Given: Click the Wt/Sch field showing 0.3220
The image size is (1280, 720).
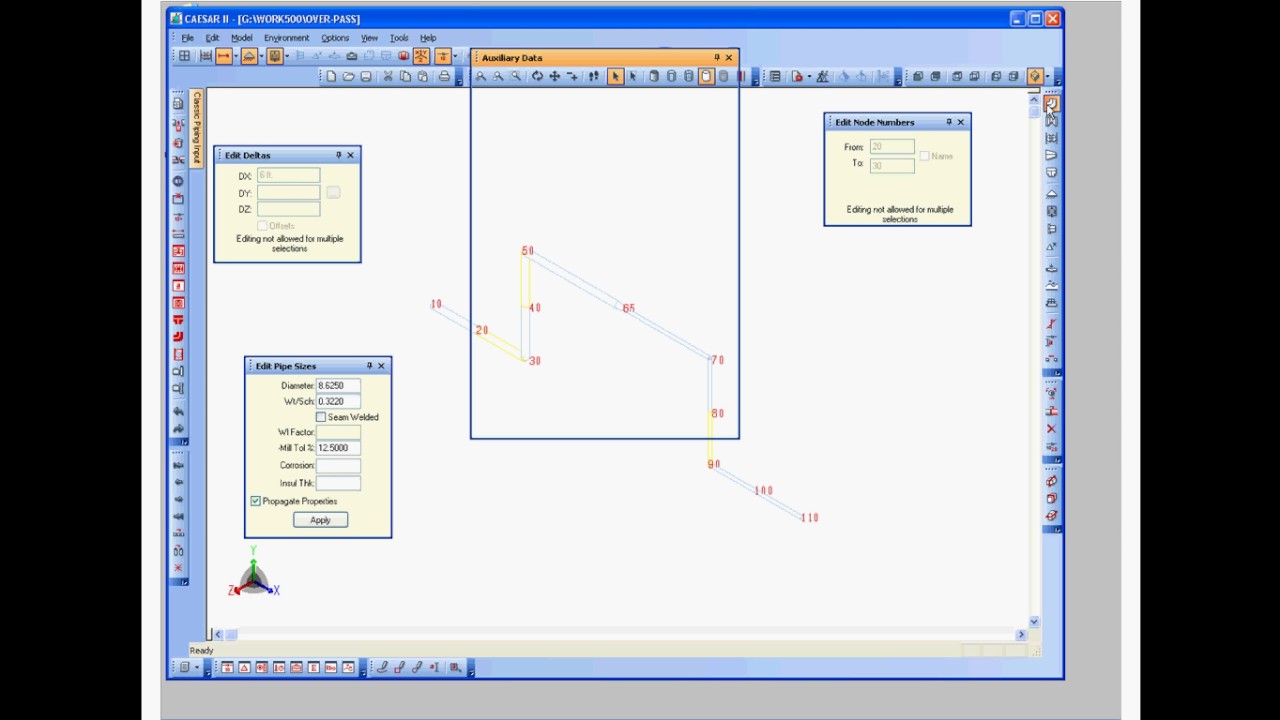Looking at the screenshot, I should click(x=338, y=401).
